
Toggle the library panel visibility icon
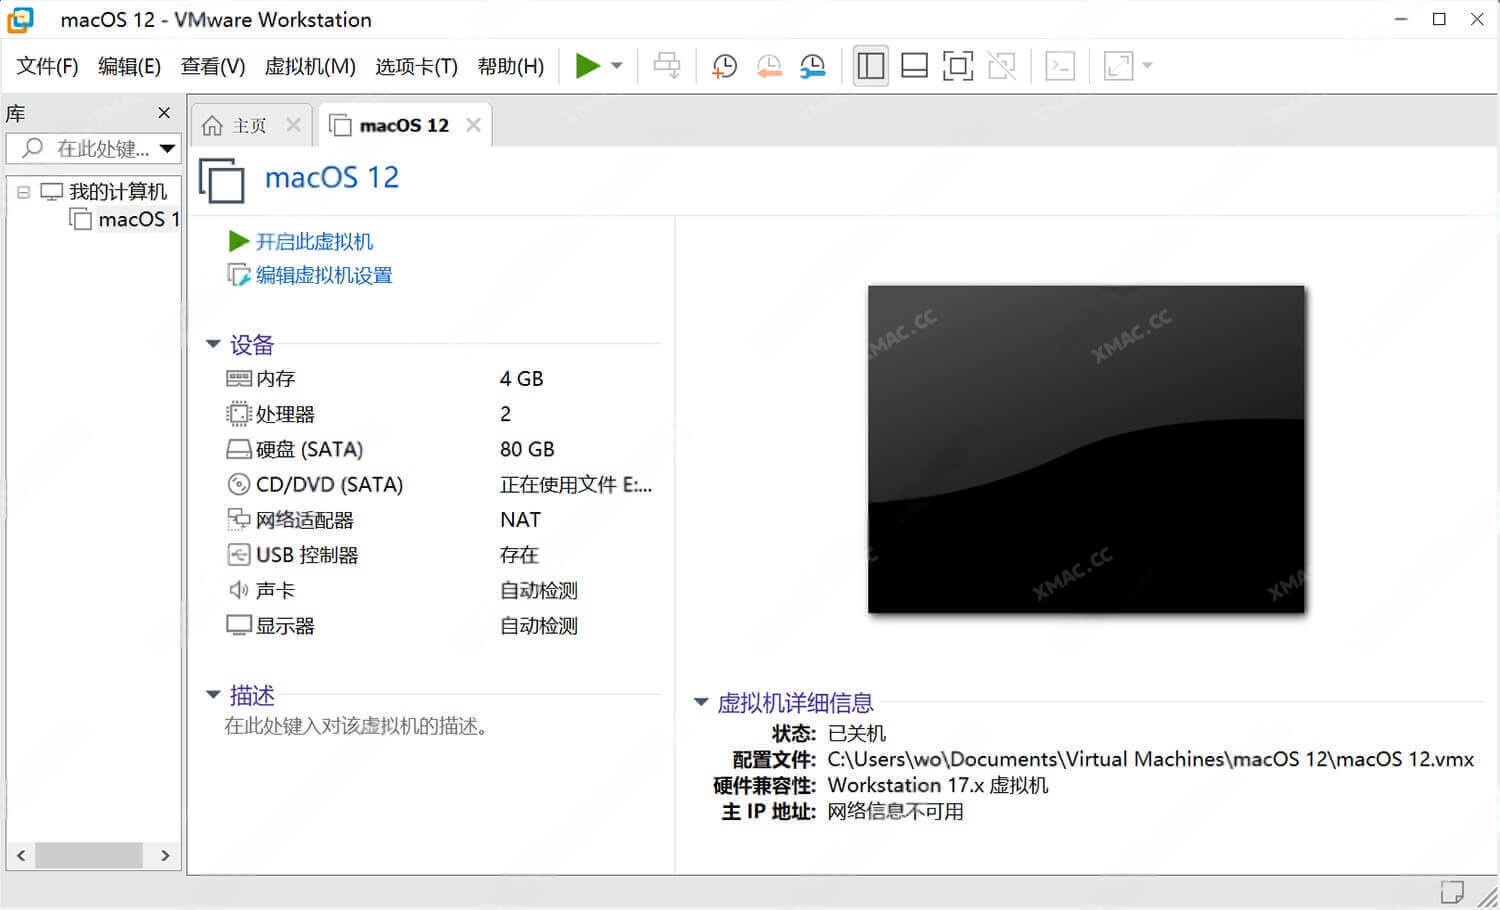tap(870, 65)
